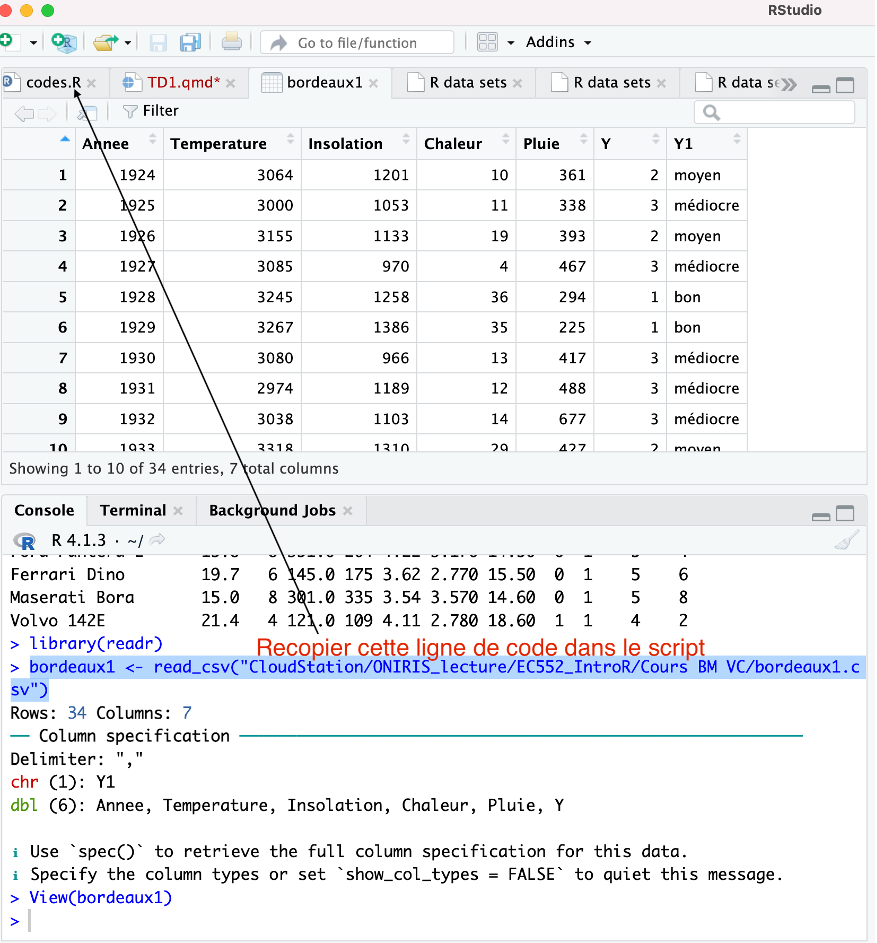The image size is (877, 943).
Task: Click the back navigation arrow in viewer
Action: (x=24, y=112)
